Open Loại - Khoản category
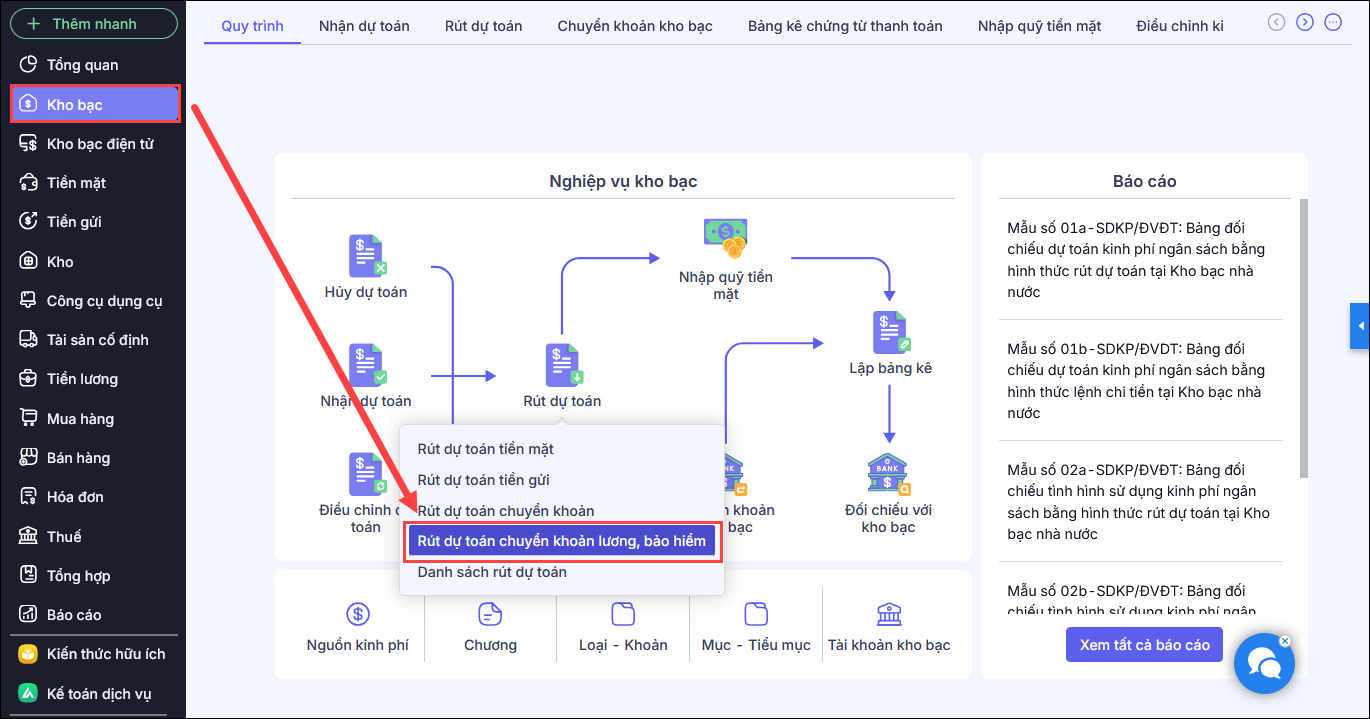The width and height of the screenshot is (1370, 719). 623,627
